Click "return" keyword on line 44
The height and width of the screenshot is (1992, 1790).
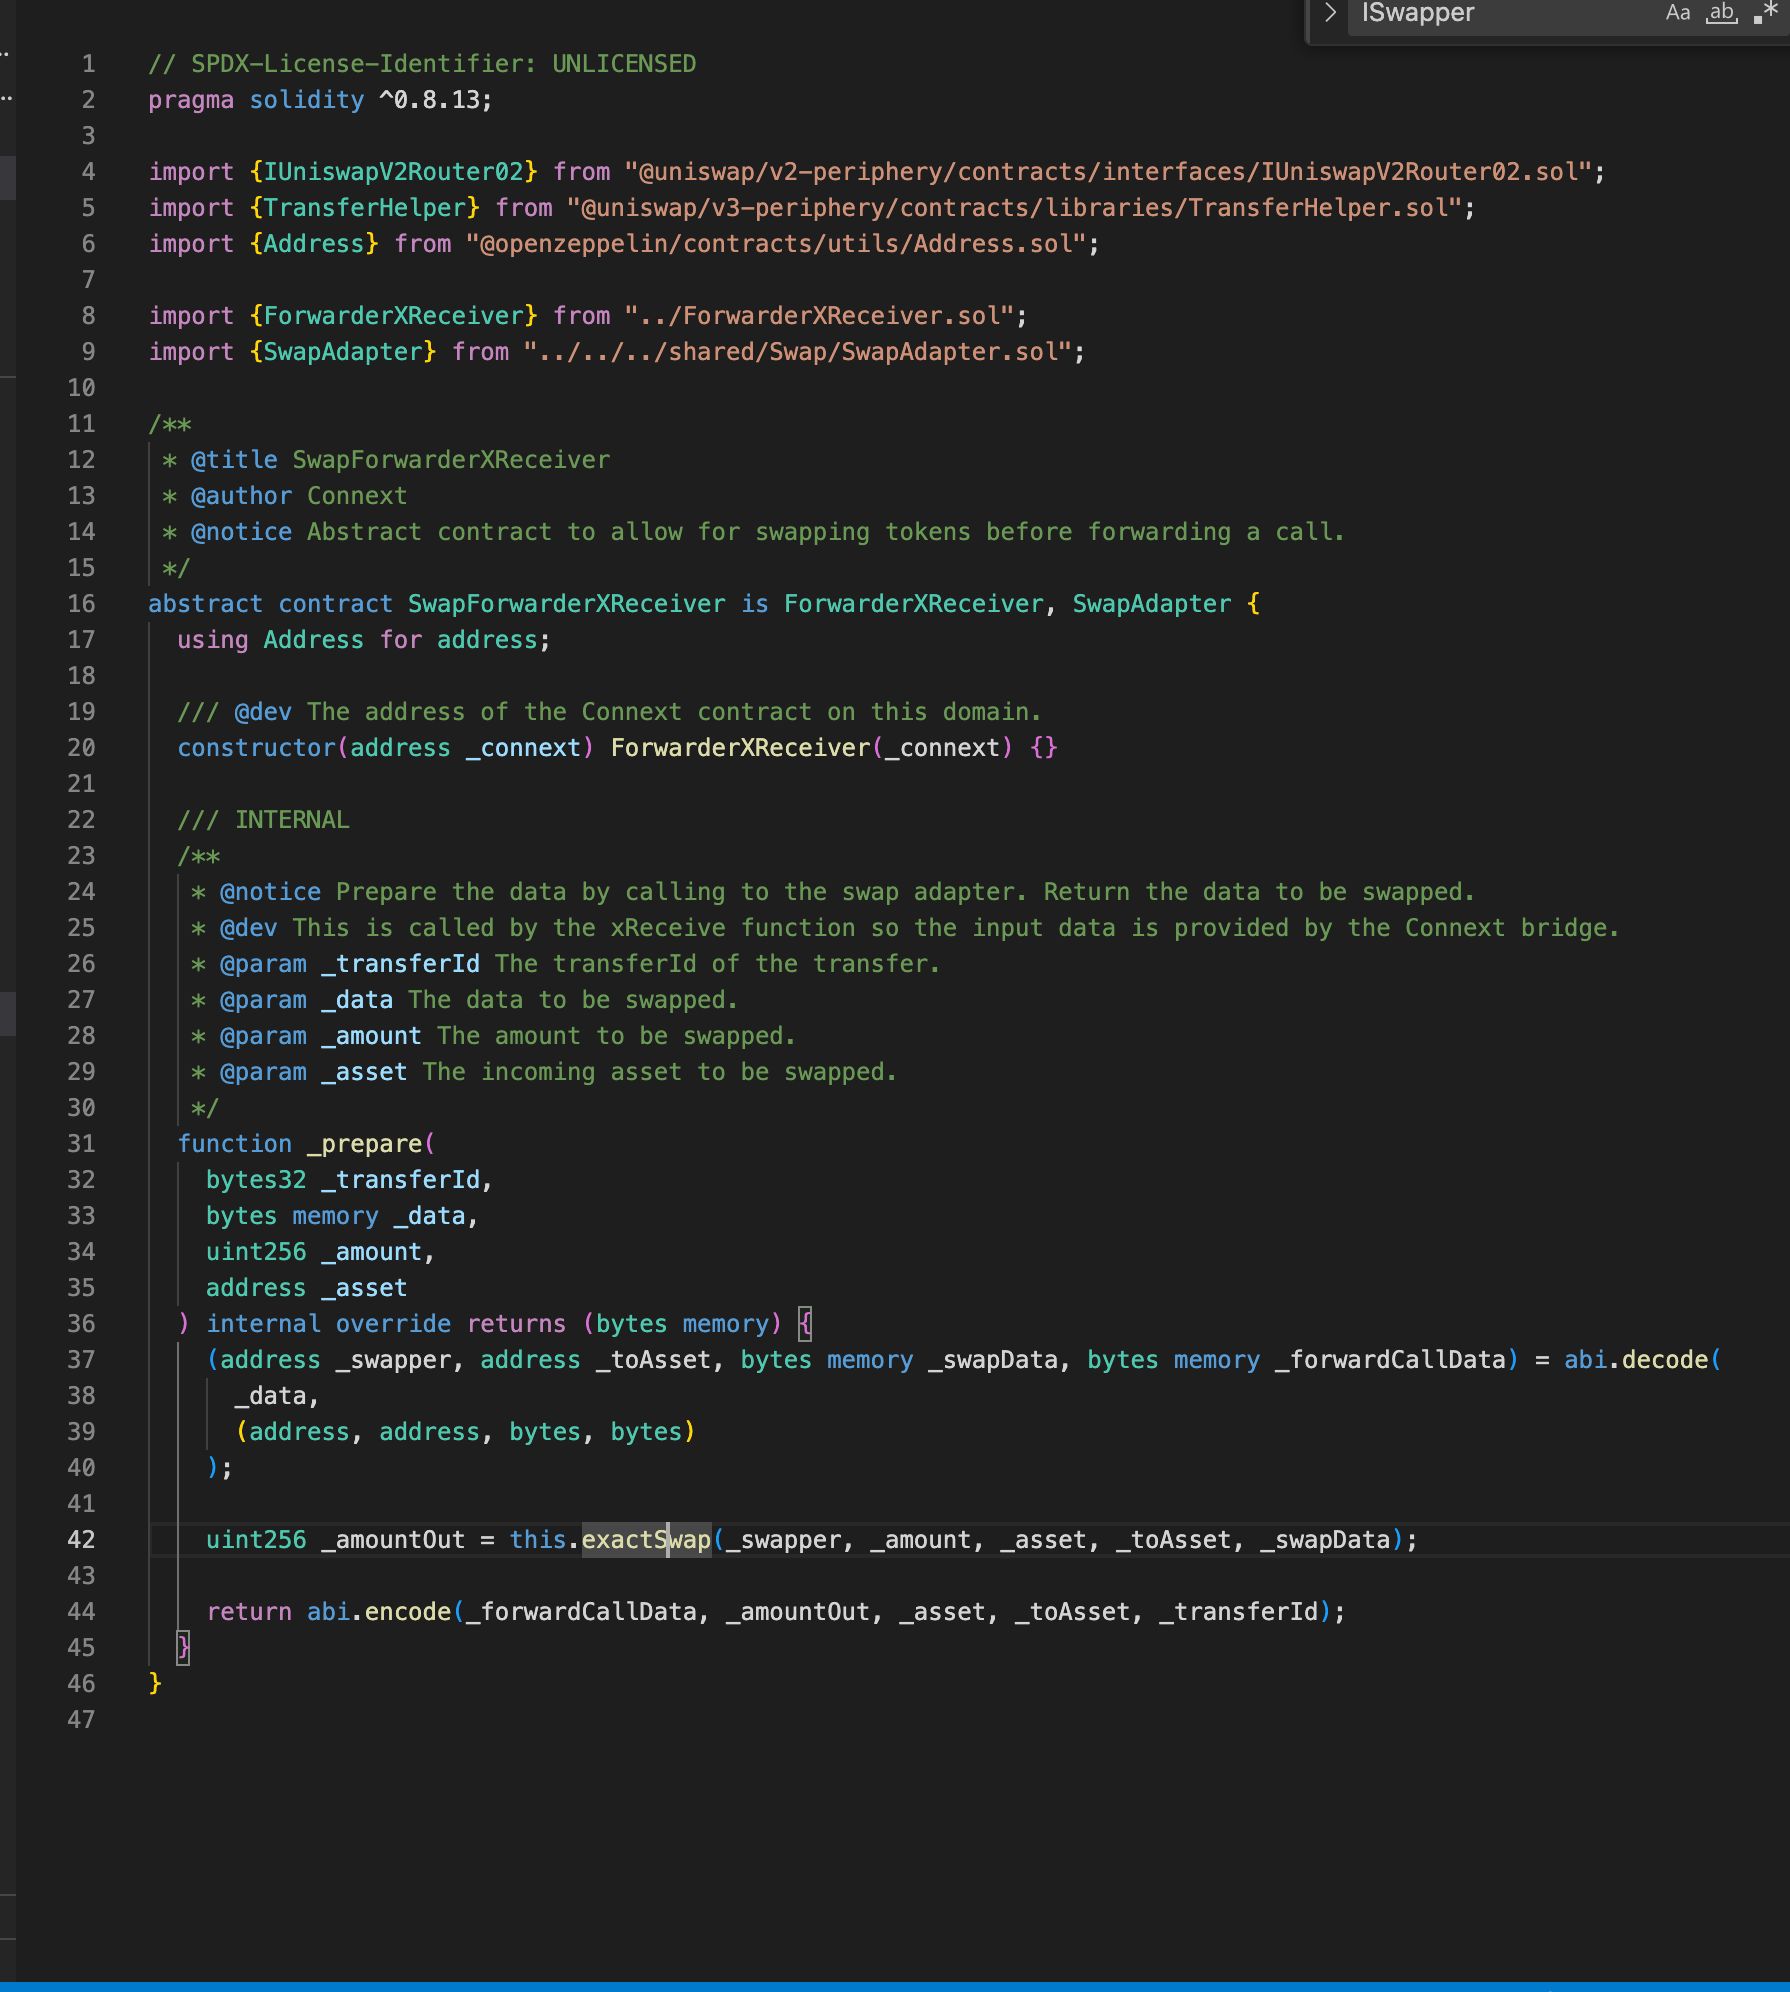[249, 1612]
